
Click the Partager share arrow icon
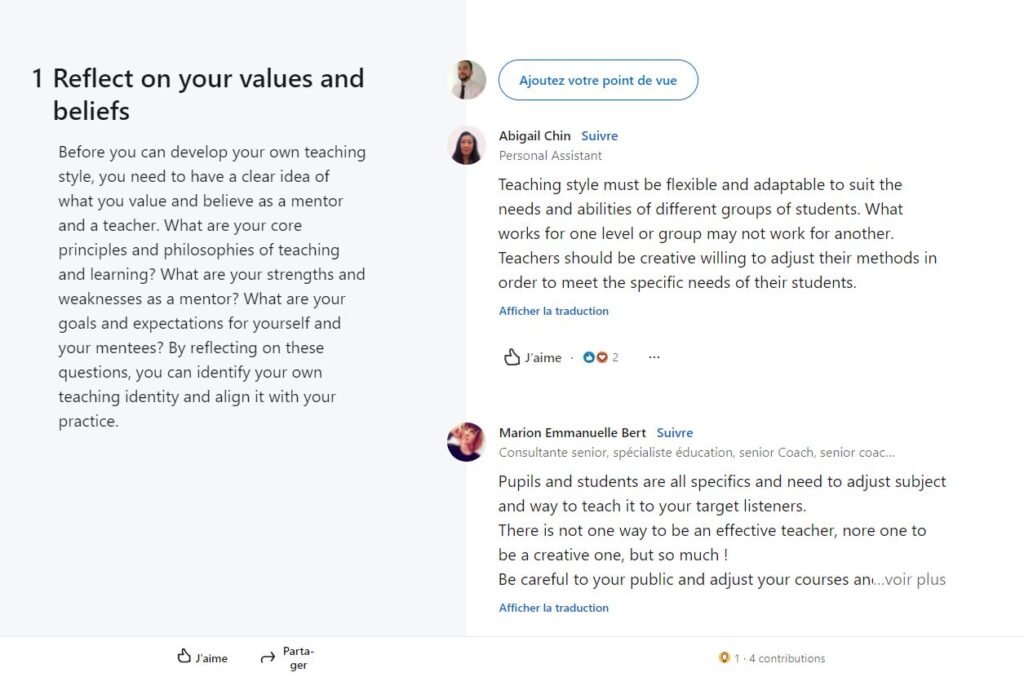point(267,657)
